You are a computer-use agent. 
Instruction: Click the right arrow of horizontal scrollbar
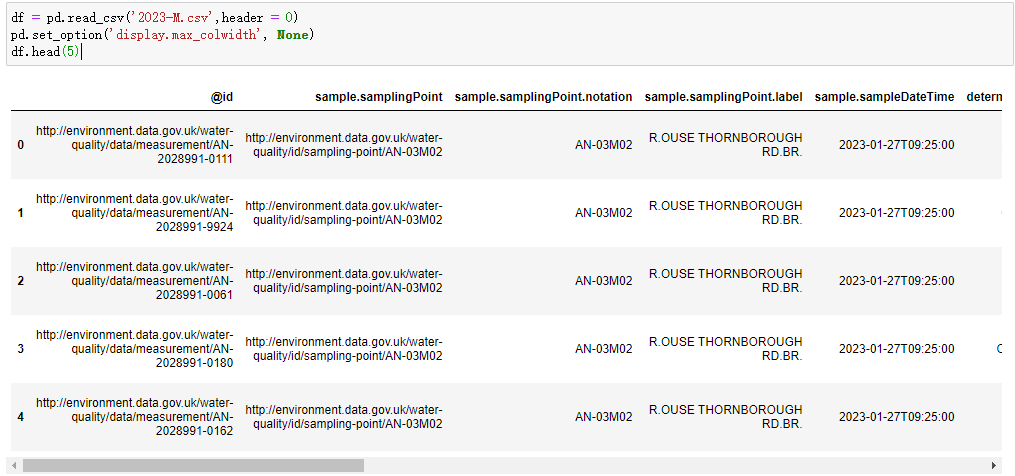(994, 465)
